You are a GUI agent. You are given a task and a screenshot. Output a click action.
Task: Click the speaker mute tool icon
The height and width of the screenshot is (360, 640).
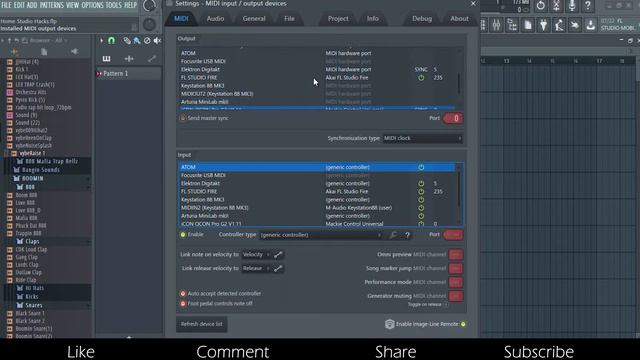pos(157,41)
